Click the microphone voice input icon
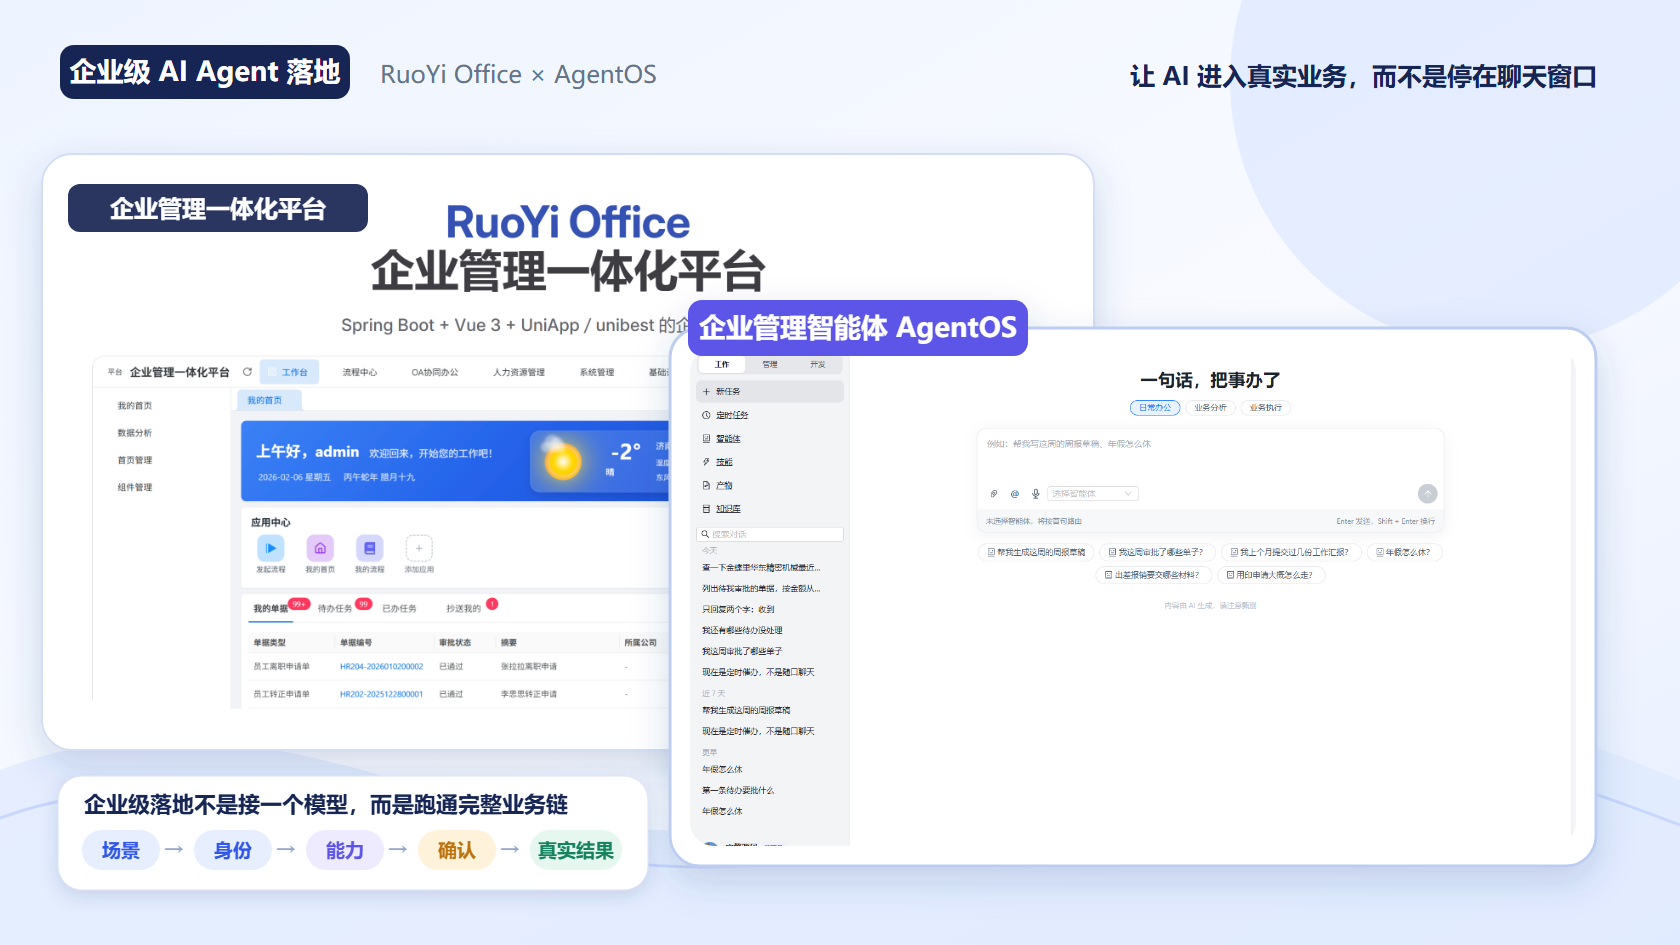The image size is (1680, 945). [x=1036, y=494]
